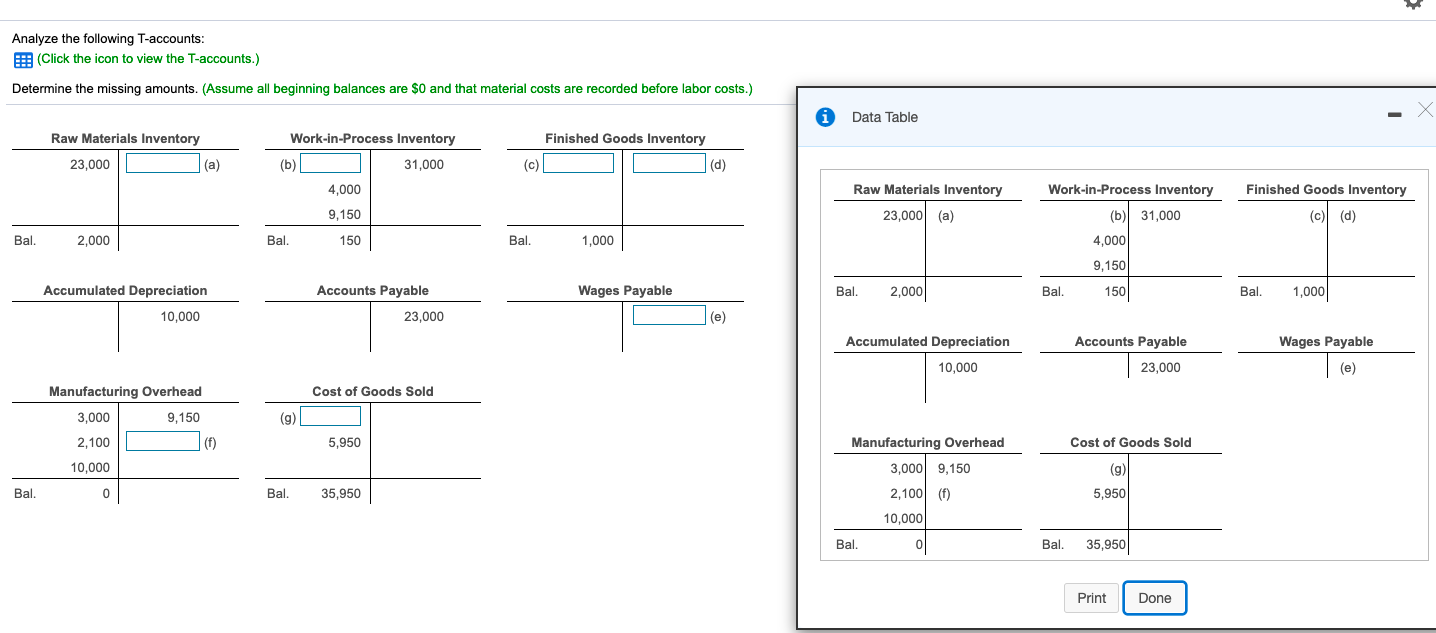Click input field (f) in Manufacturing Overhead
The width and height of the screenshot is (1436, 633).
point(161,441)
